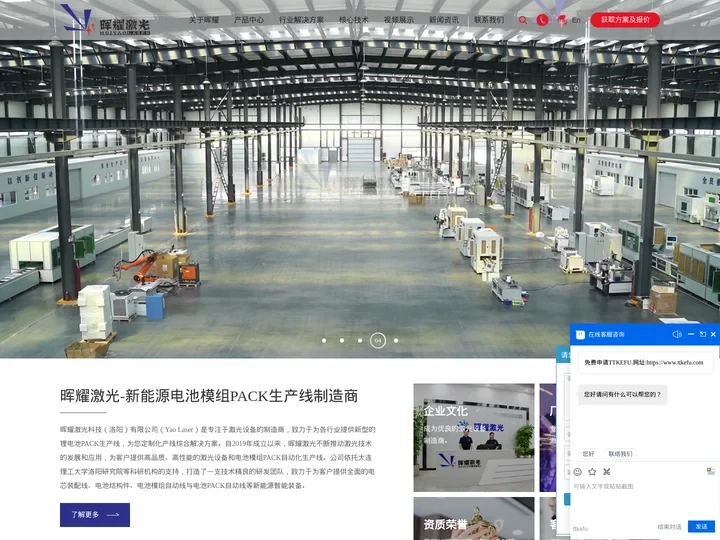This screenshot has height=540, width=720.
Task: Minimize the online chat window
Action: coord(691,334)
